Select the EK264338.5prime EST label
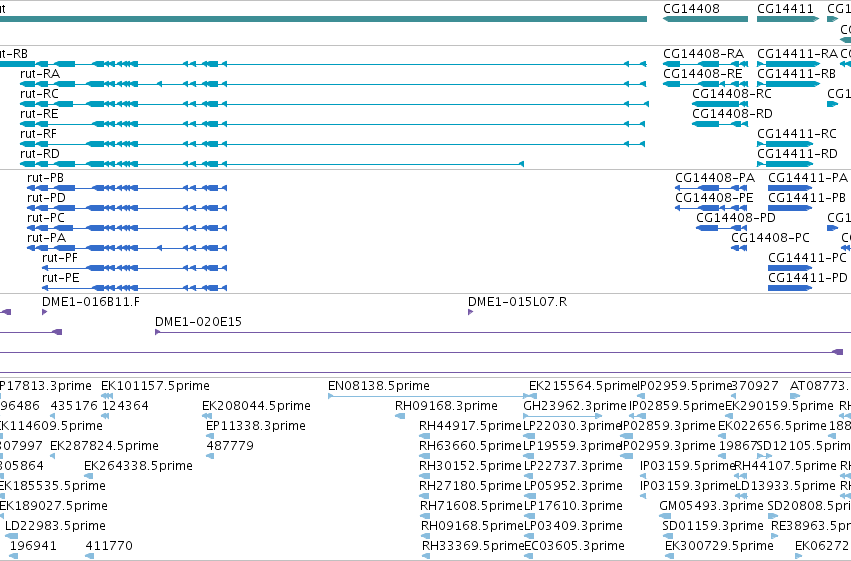 point(138,467)
